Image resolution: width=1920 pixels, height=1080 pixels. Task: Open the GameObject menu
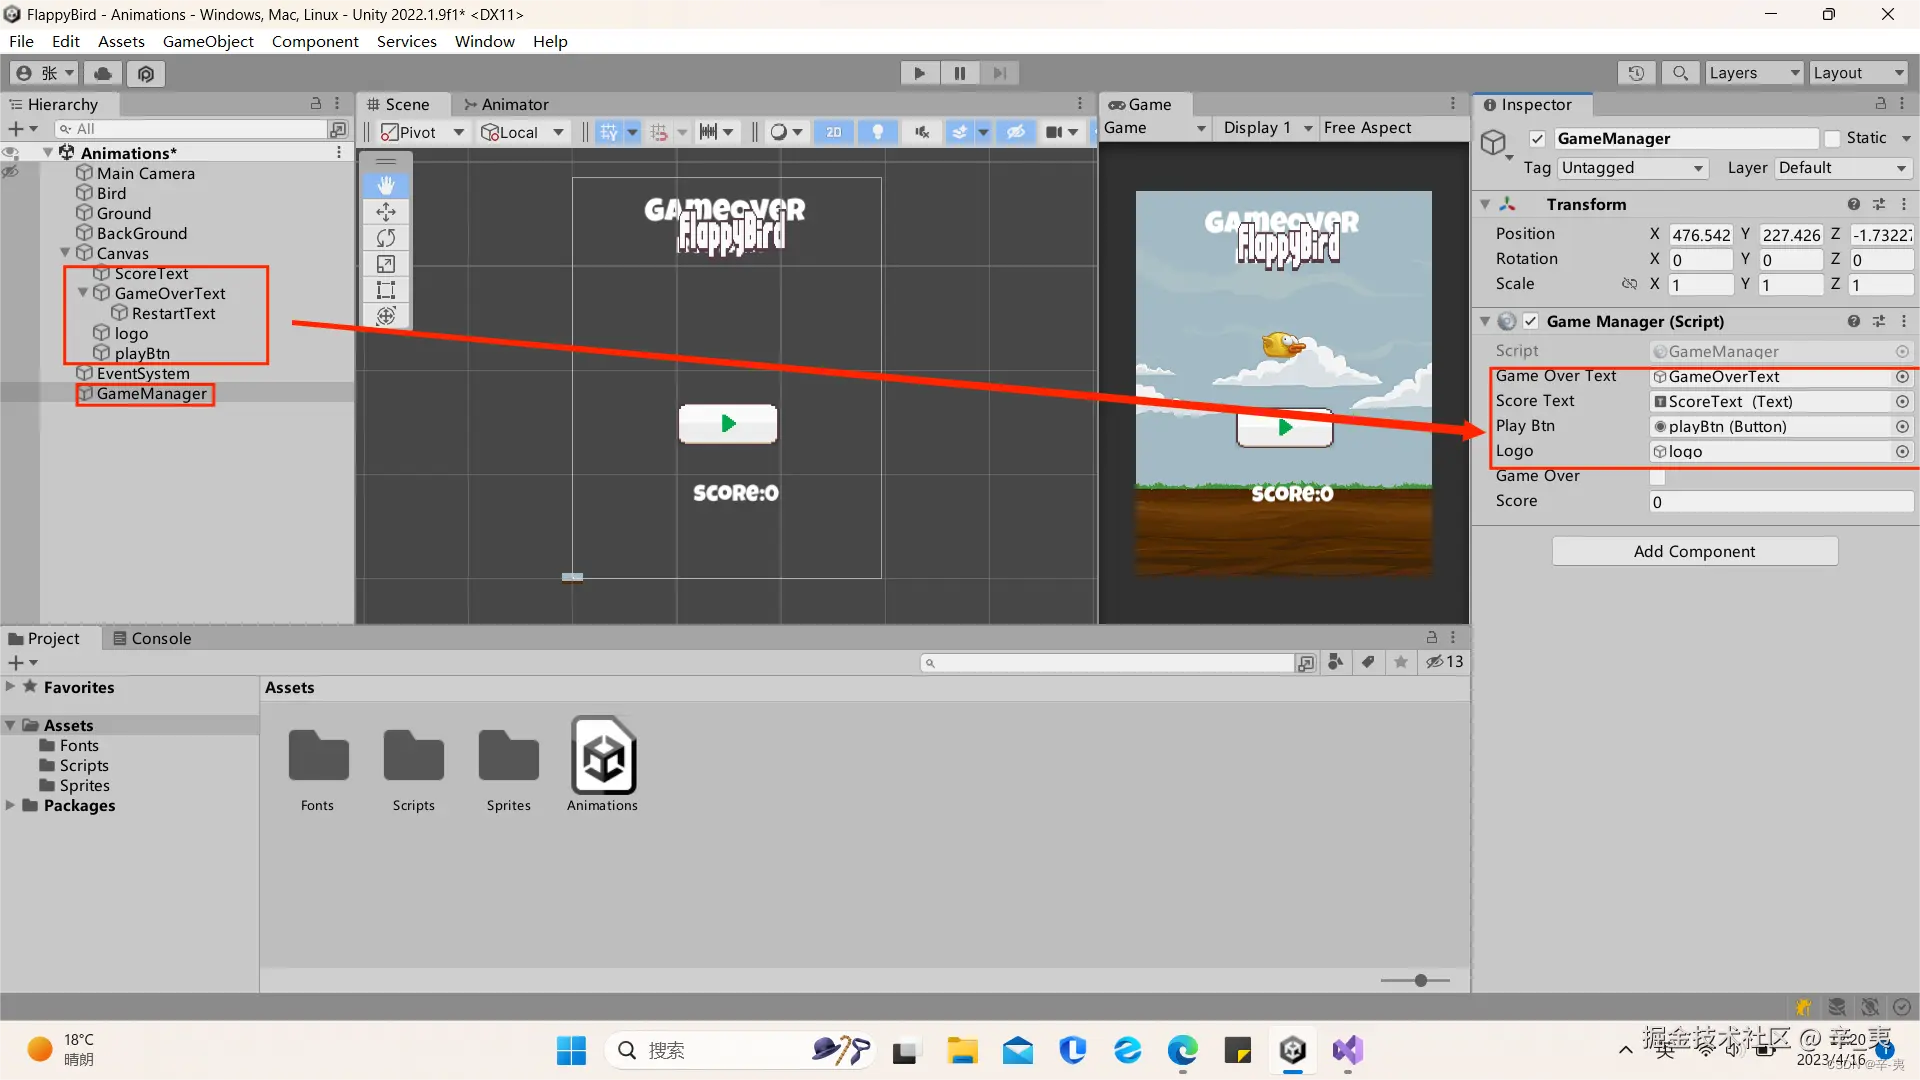point(208,41)
